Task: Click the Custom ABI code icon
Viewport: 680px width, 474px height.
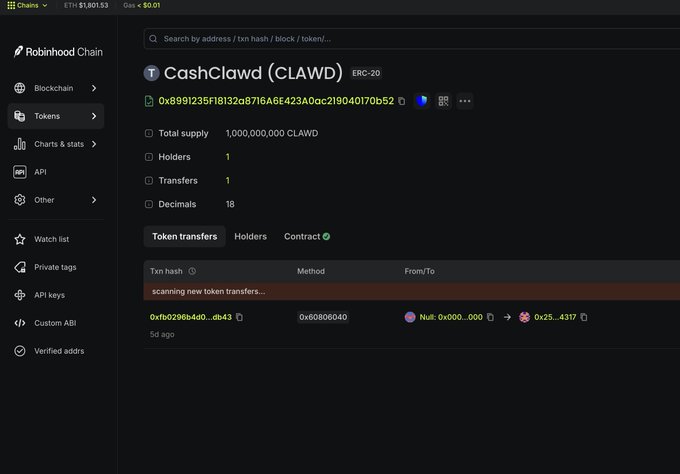Action: (x=20, y=323)
